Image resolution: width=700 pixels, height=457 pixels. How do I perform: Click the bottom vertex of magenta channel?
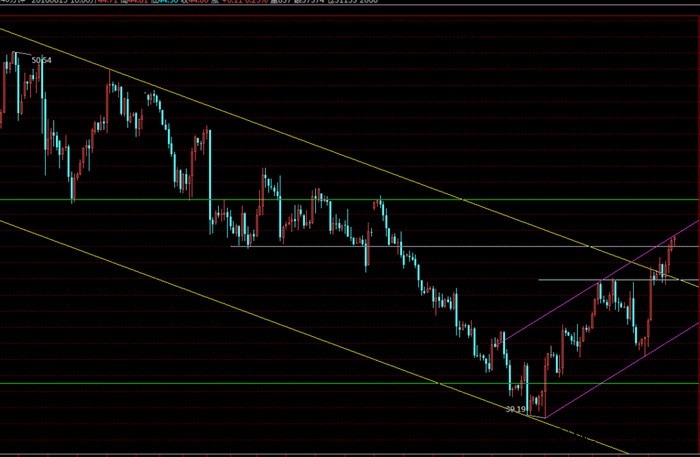coord(545,417)
